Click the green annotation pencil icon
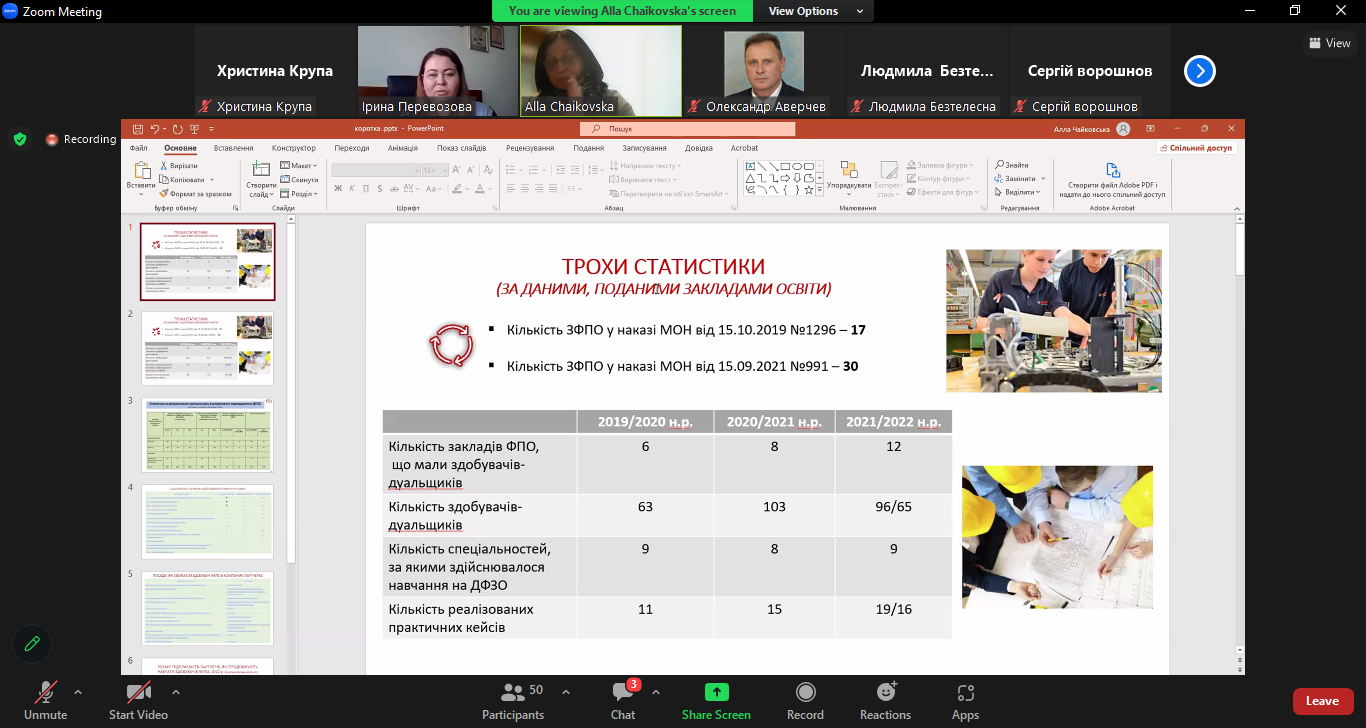1366x728 pixels. (32, 644)
